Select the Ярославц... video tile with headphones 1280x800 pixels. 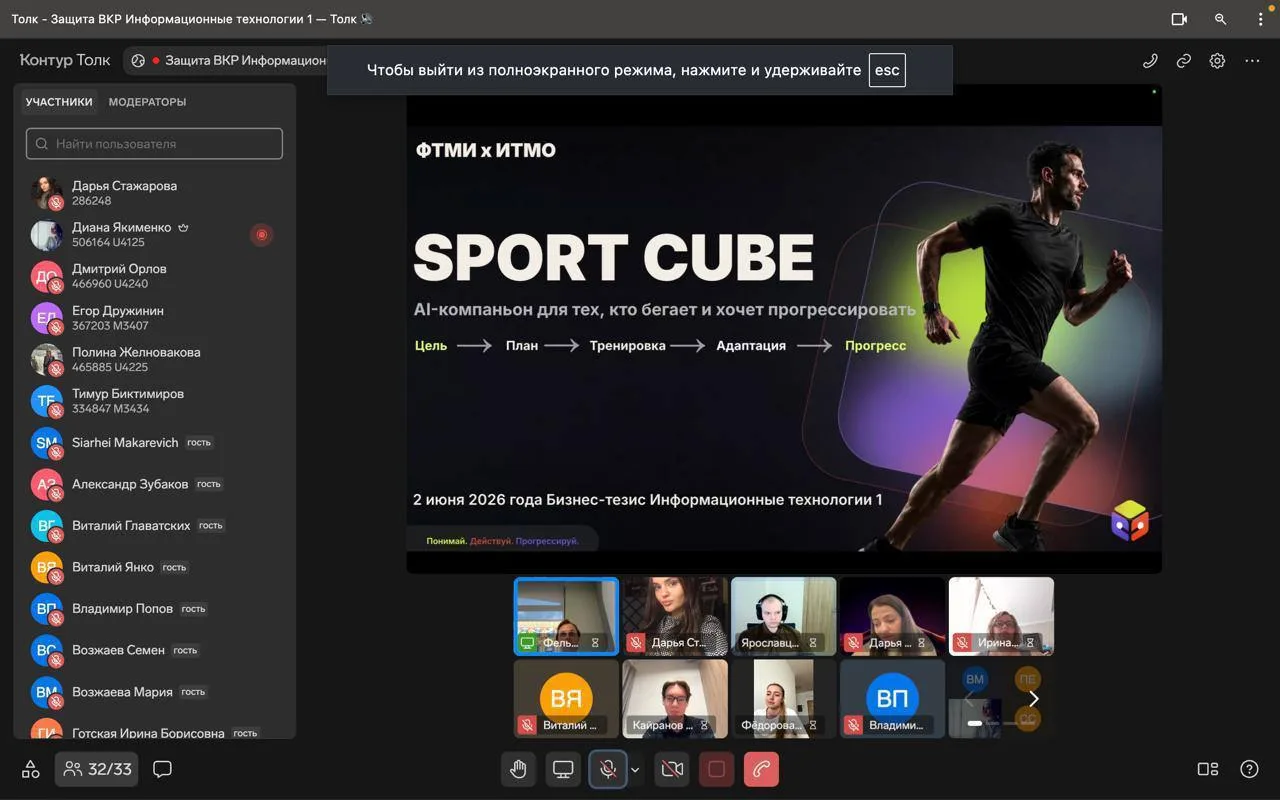tap(783, 616)
